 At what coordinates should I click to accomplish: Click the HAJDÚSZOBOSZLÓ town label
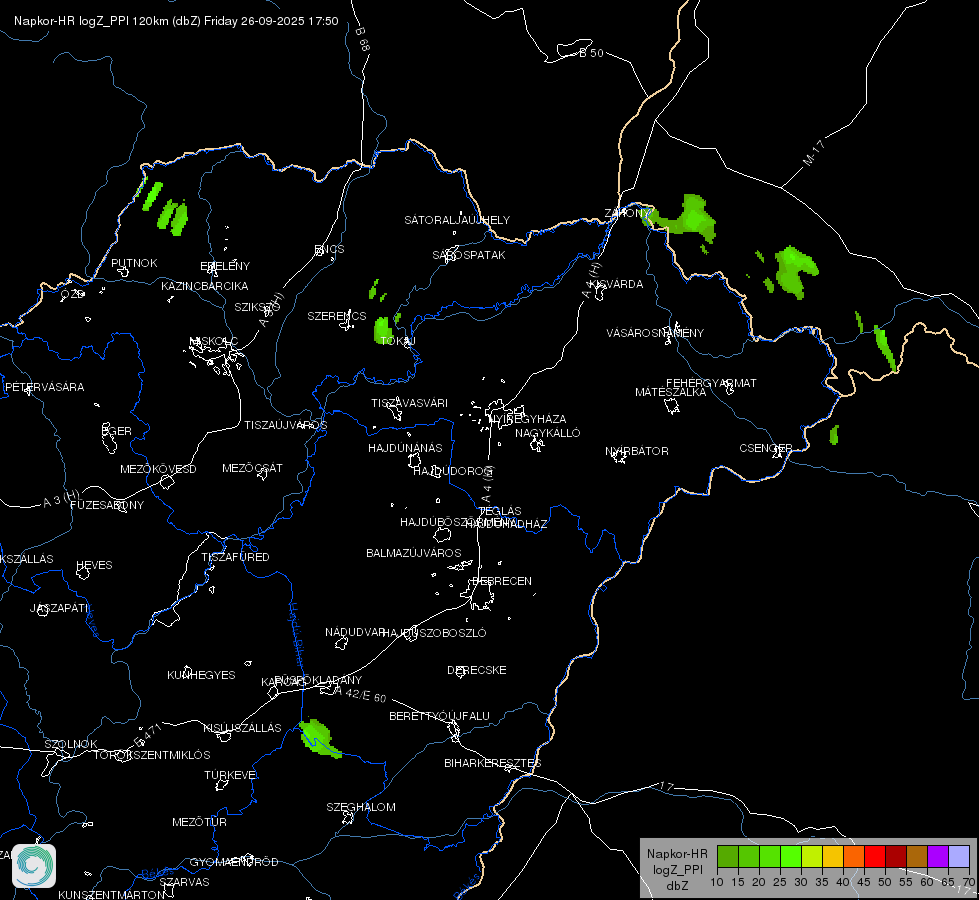pos(434,633)
